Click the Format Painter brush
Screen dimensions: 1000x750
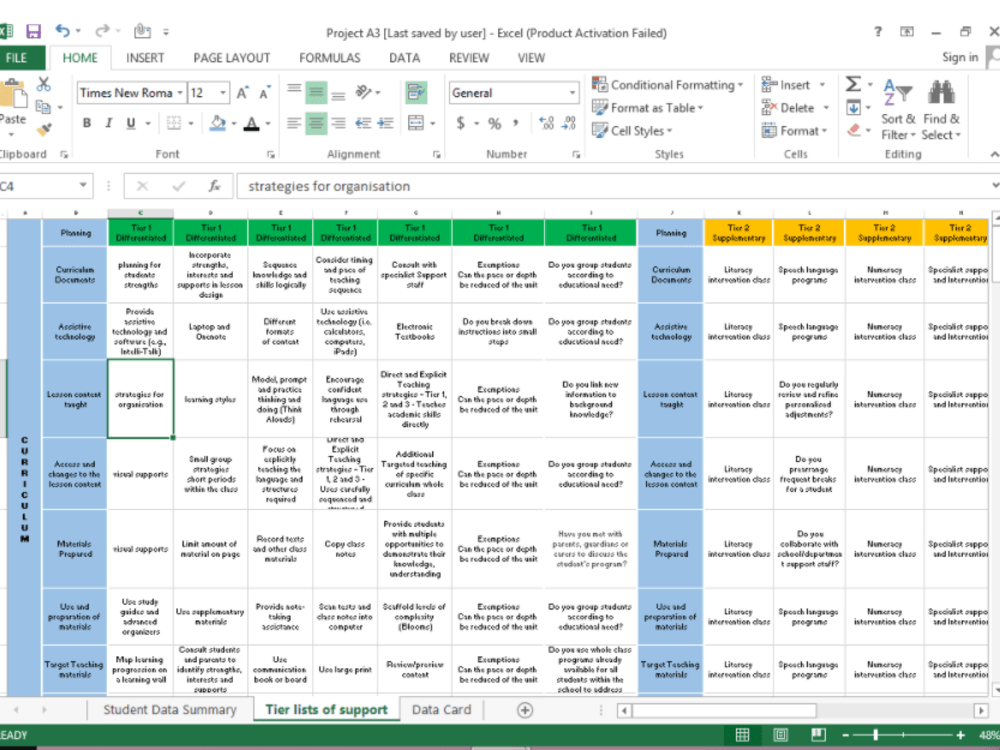tap(43, 129)
